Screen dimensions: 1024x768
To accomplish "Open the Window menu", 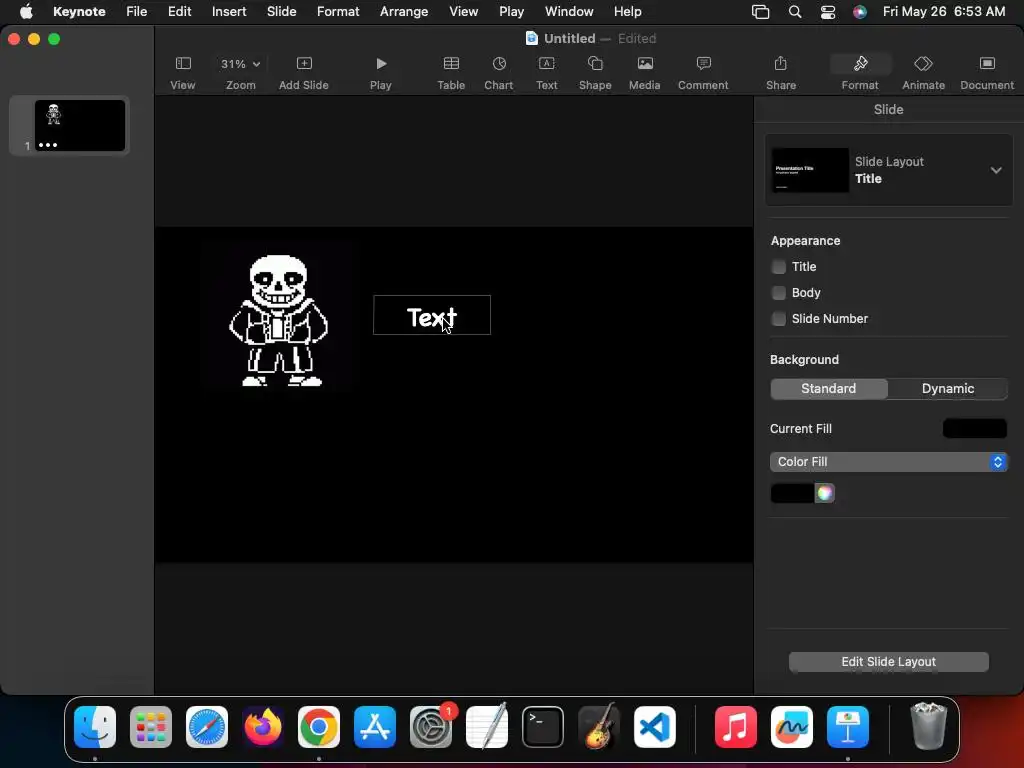I will click(569, 11).
